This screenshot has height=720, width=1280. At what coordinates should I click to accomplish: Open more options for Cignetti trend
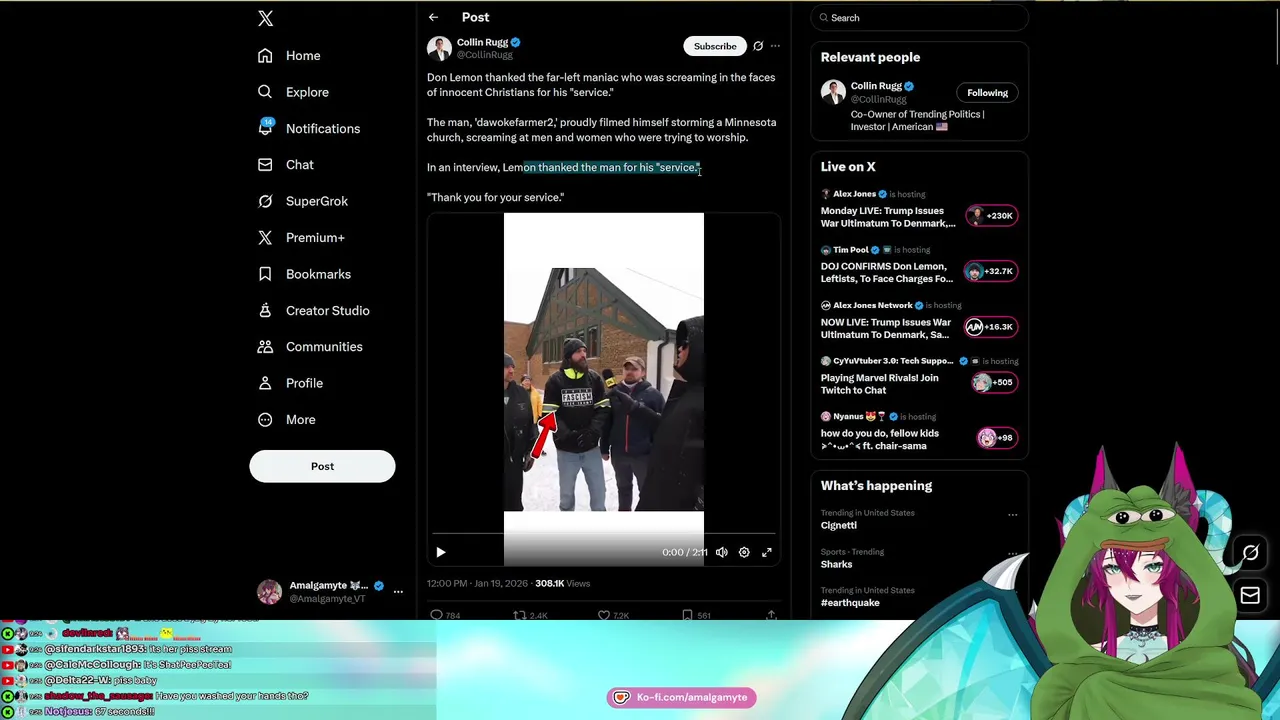tap(1013, 515)
